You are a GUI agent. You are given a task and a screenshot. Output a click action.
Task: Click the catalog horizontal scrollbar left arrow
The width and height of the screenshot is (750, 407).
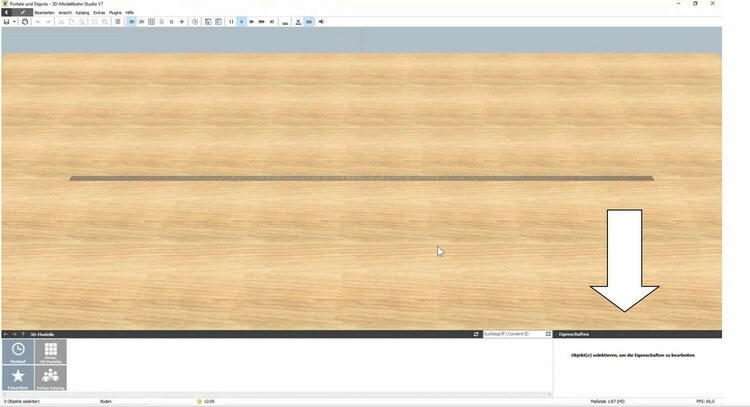(x=4, y=395)
